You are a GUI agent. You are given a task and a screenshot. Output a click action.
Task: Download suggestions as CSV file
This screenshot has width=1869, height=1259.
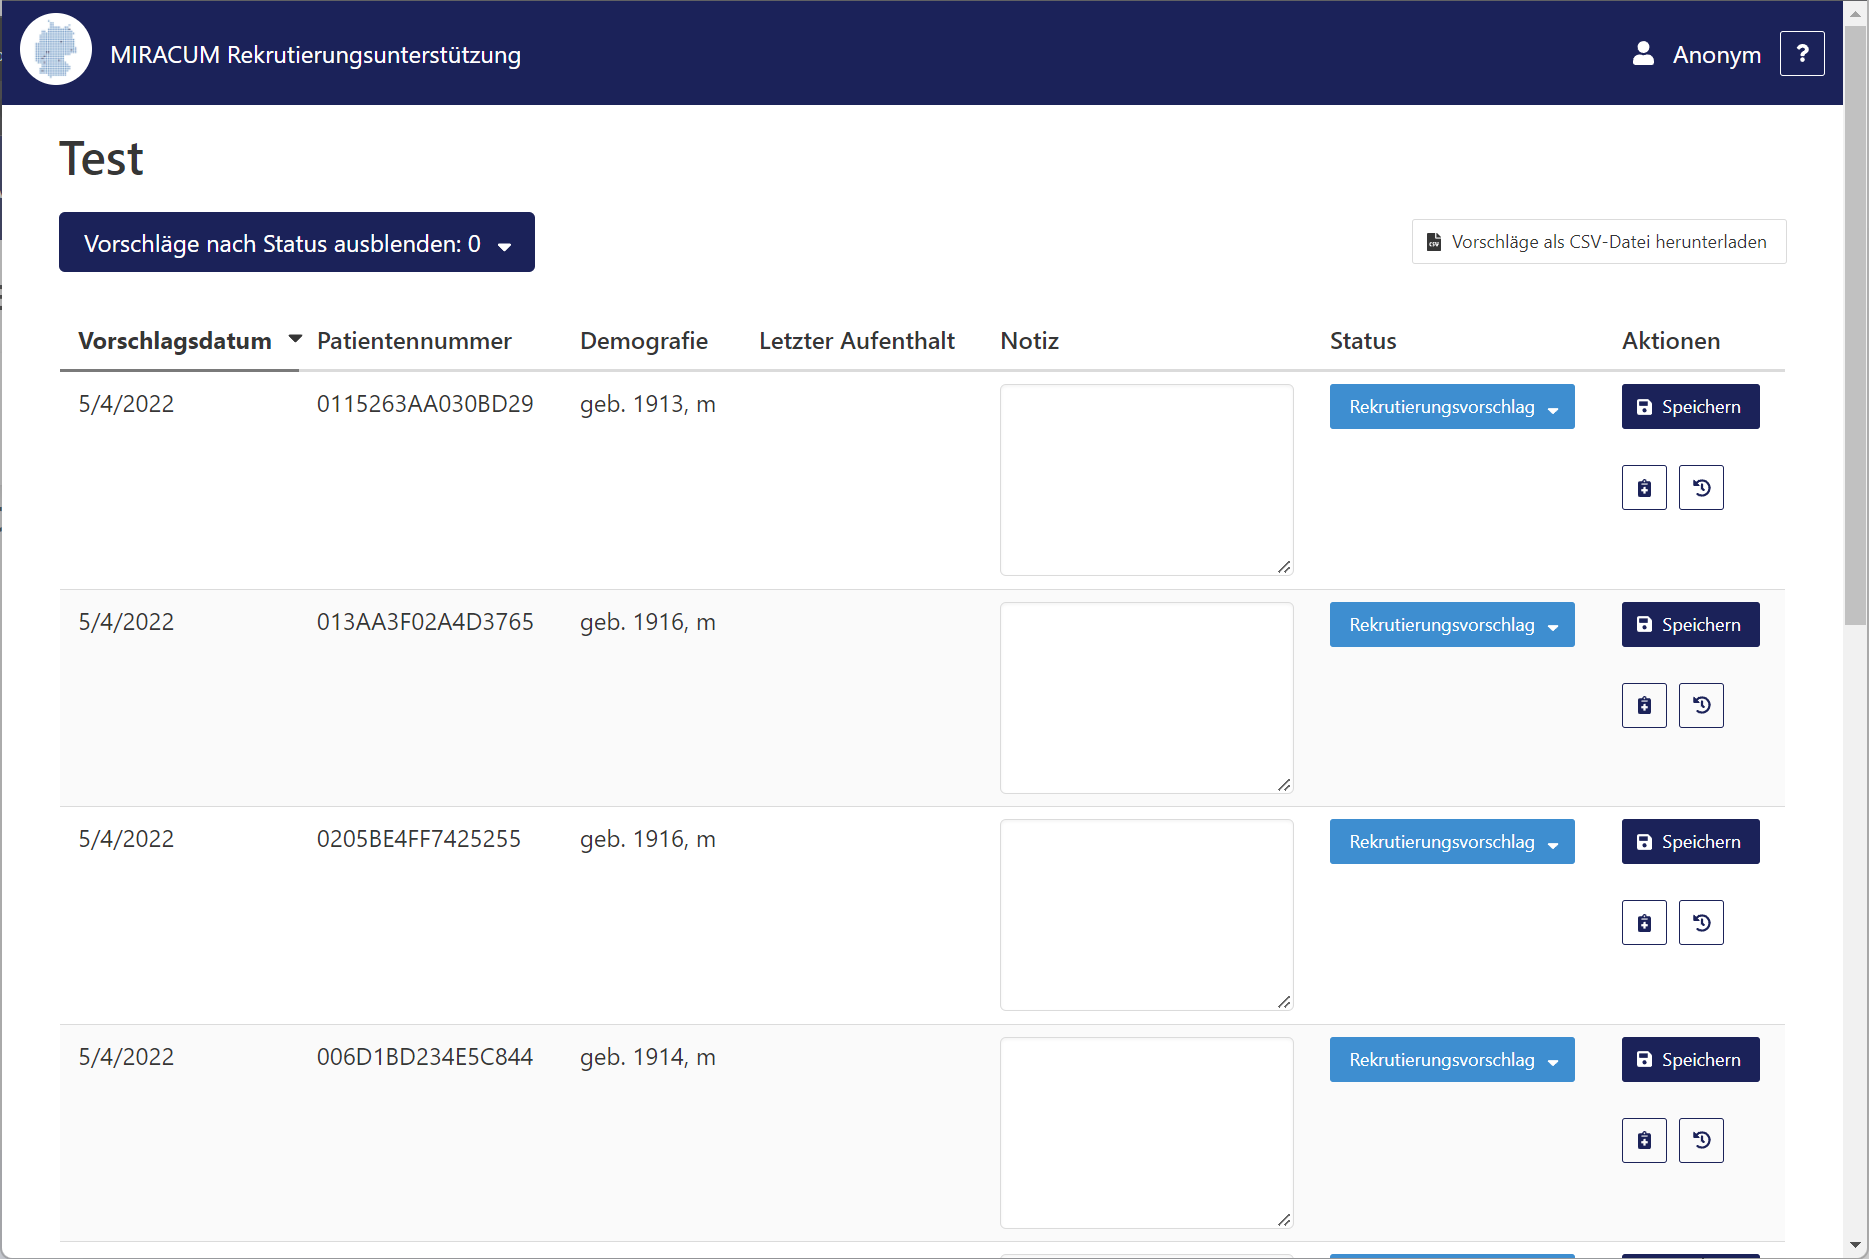(1599, 242)
